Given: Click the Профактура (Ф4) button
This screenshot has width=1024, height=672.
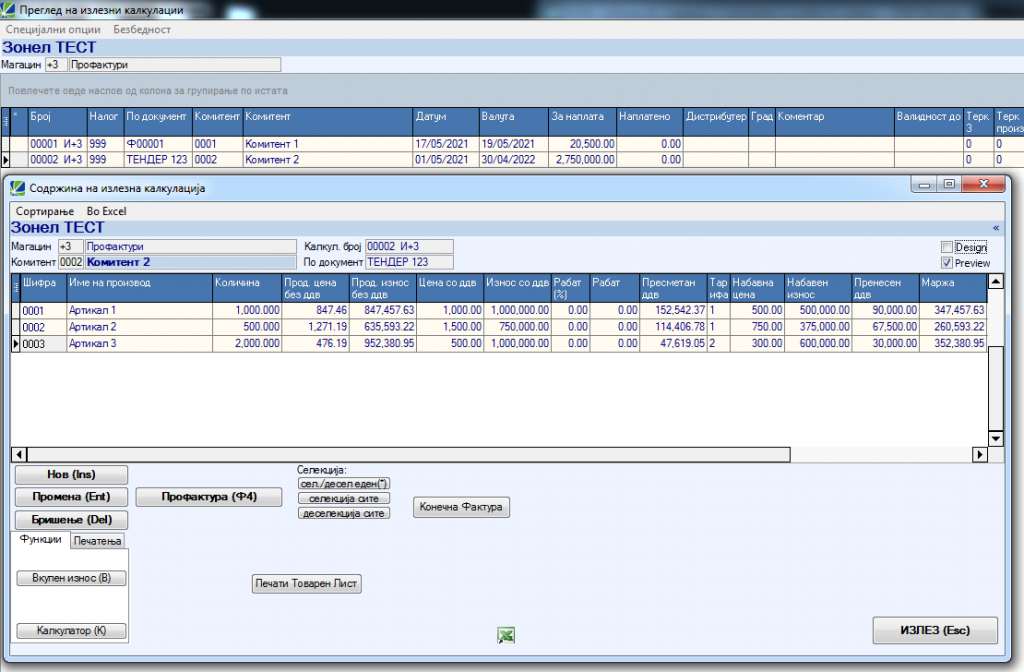Looking at the screenshot, I should click(209, 497).
